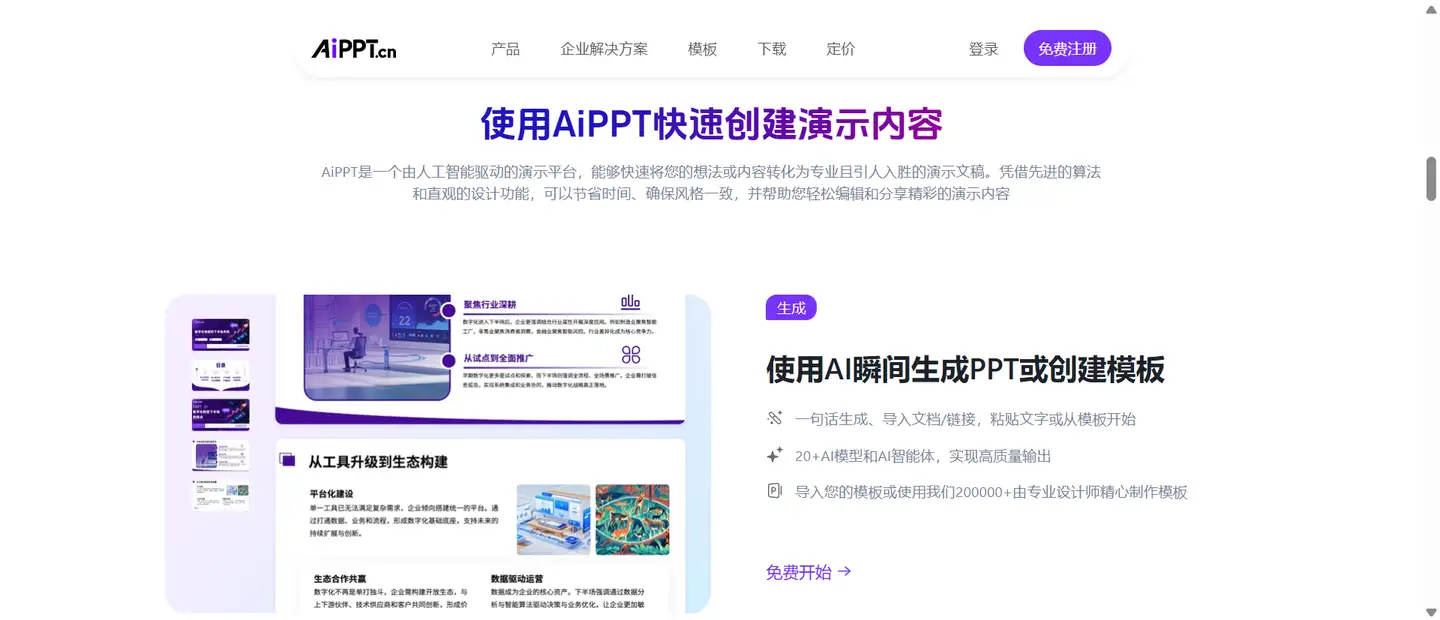
Task: Click the colorful abstract image in slide
Action: (x=632, y=519)
